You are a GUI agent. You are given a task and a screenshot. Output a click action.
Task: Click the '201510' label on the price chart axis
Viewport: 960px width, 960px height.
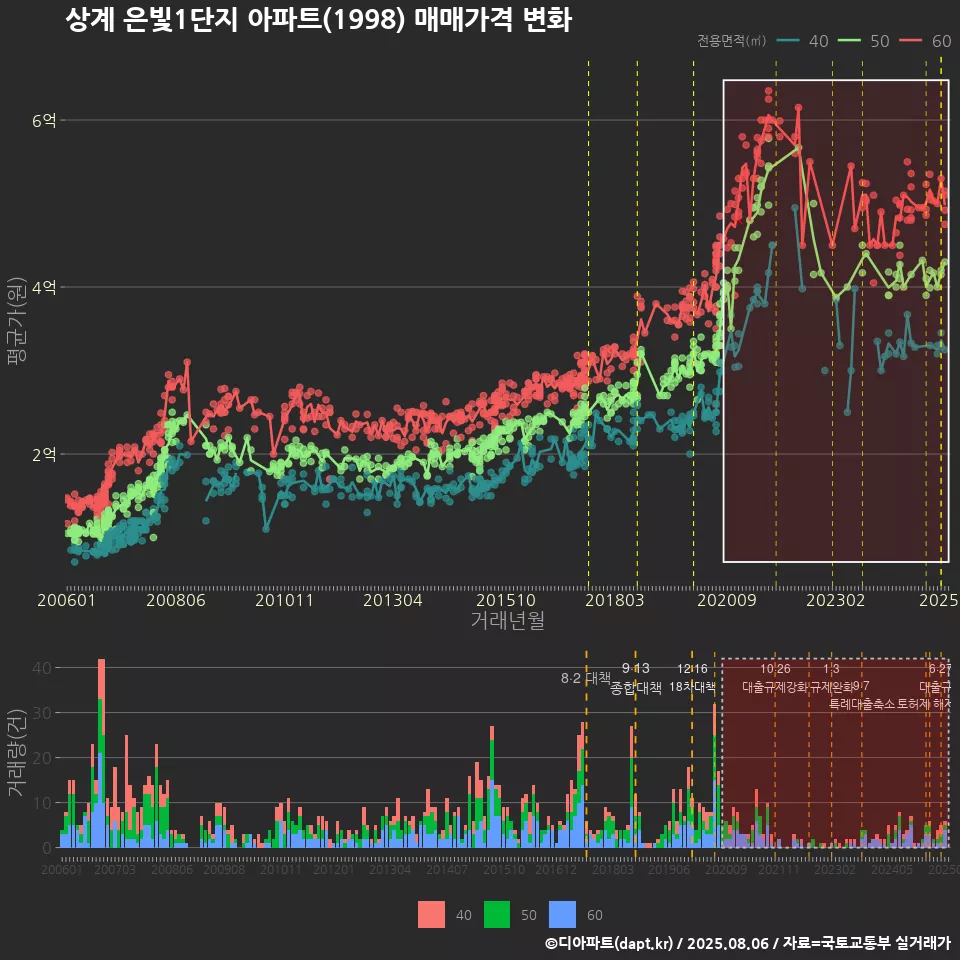tap(506, 600)
